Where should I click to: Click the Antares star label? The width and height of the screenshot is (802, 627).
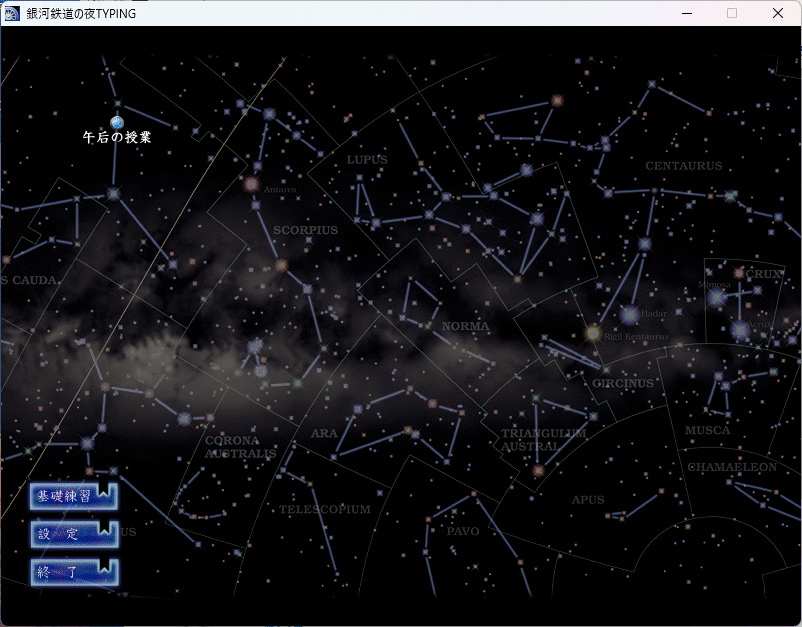coord(280,189)
